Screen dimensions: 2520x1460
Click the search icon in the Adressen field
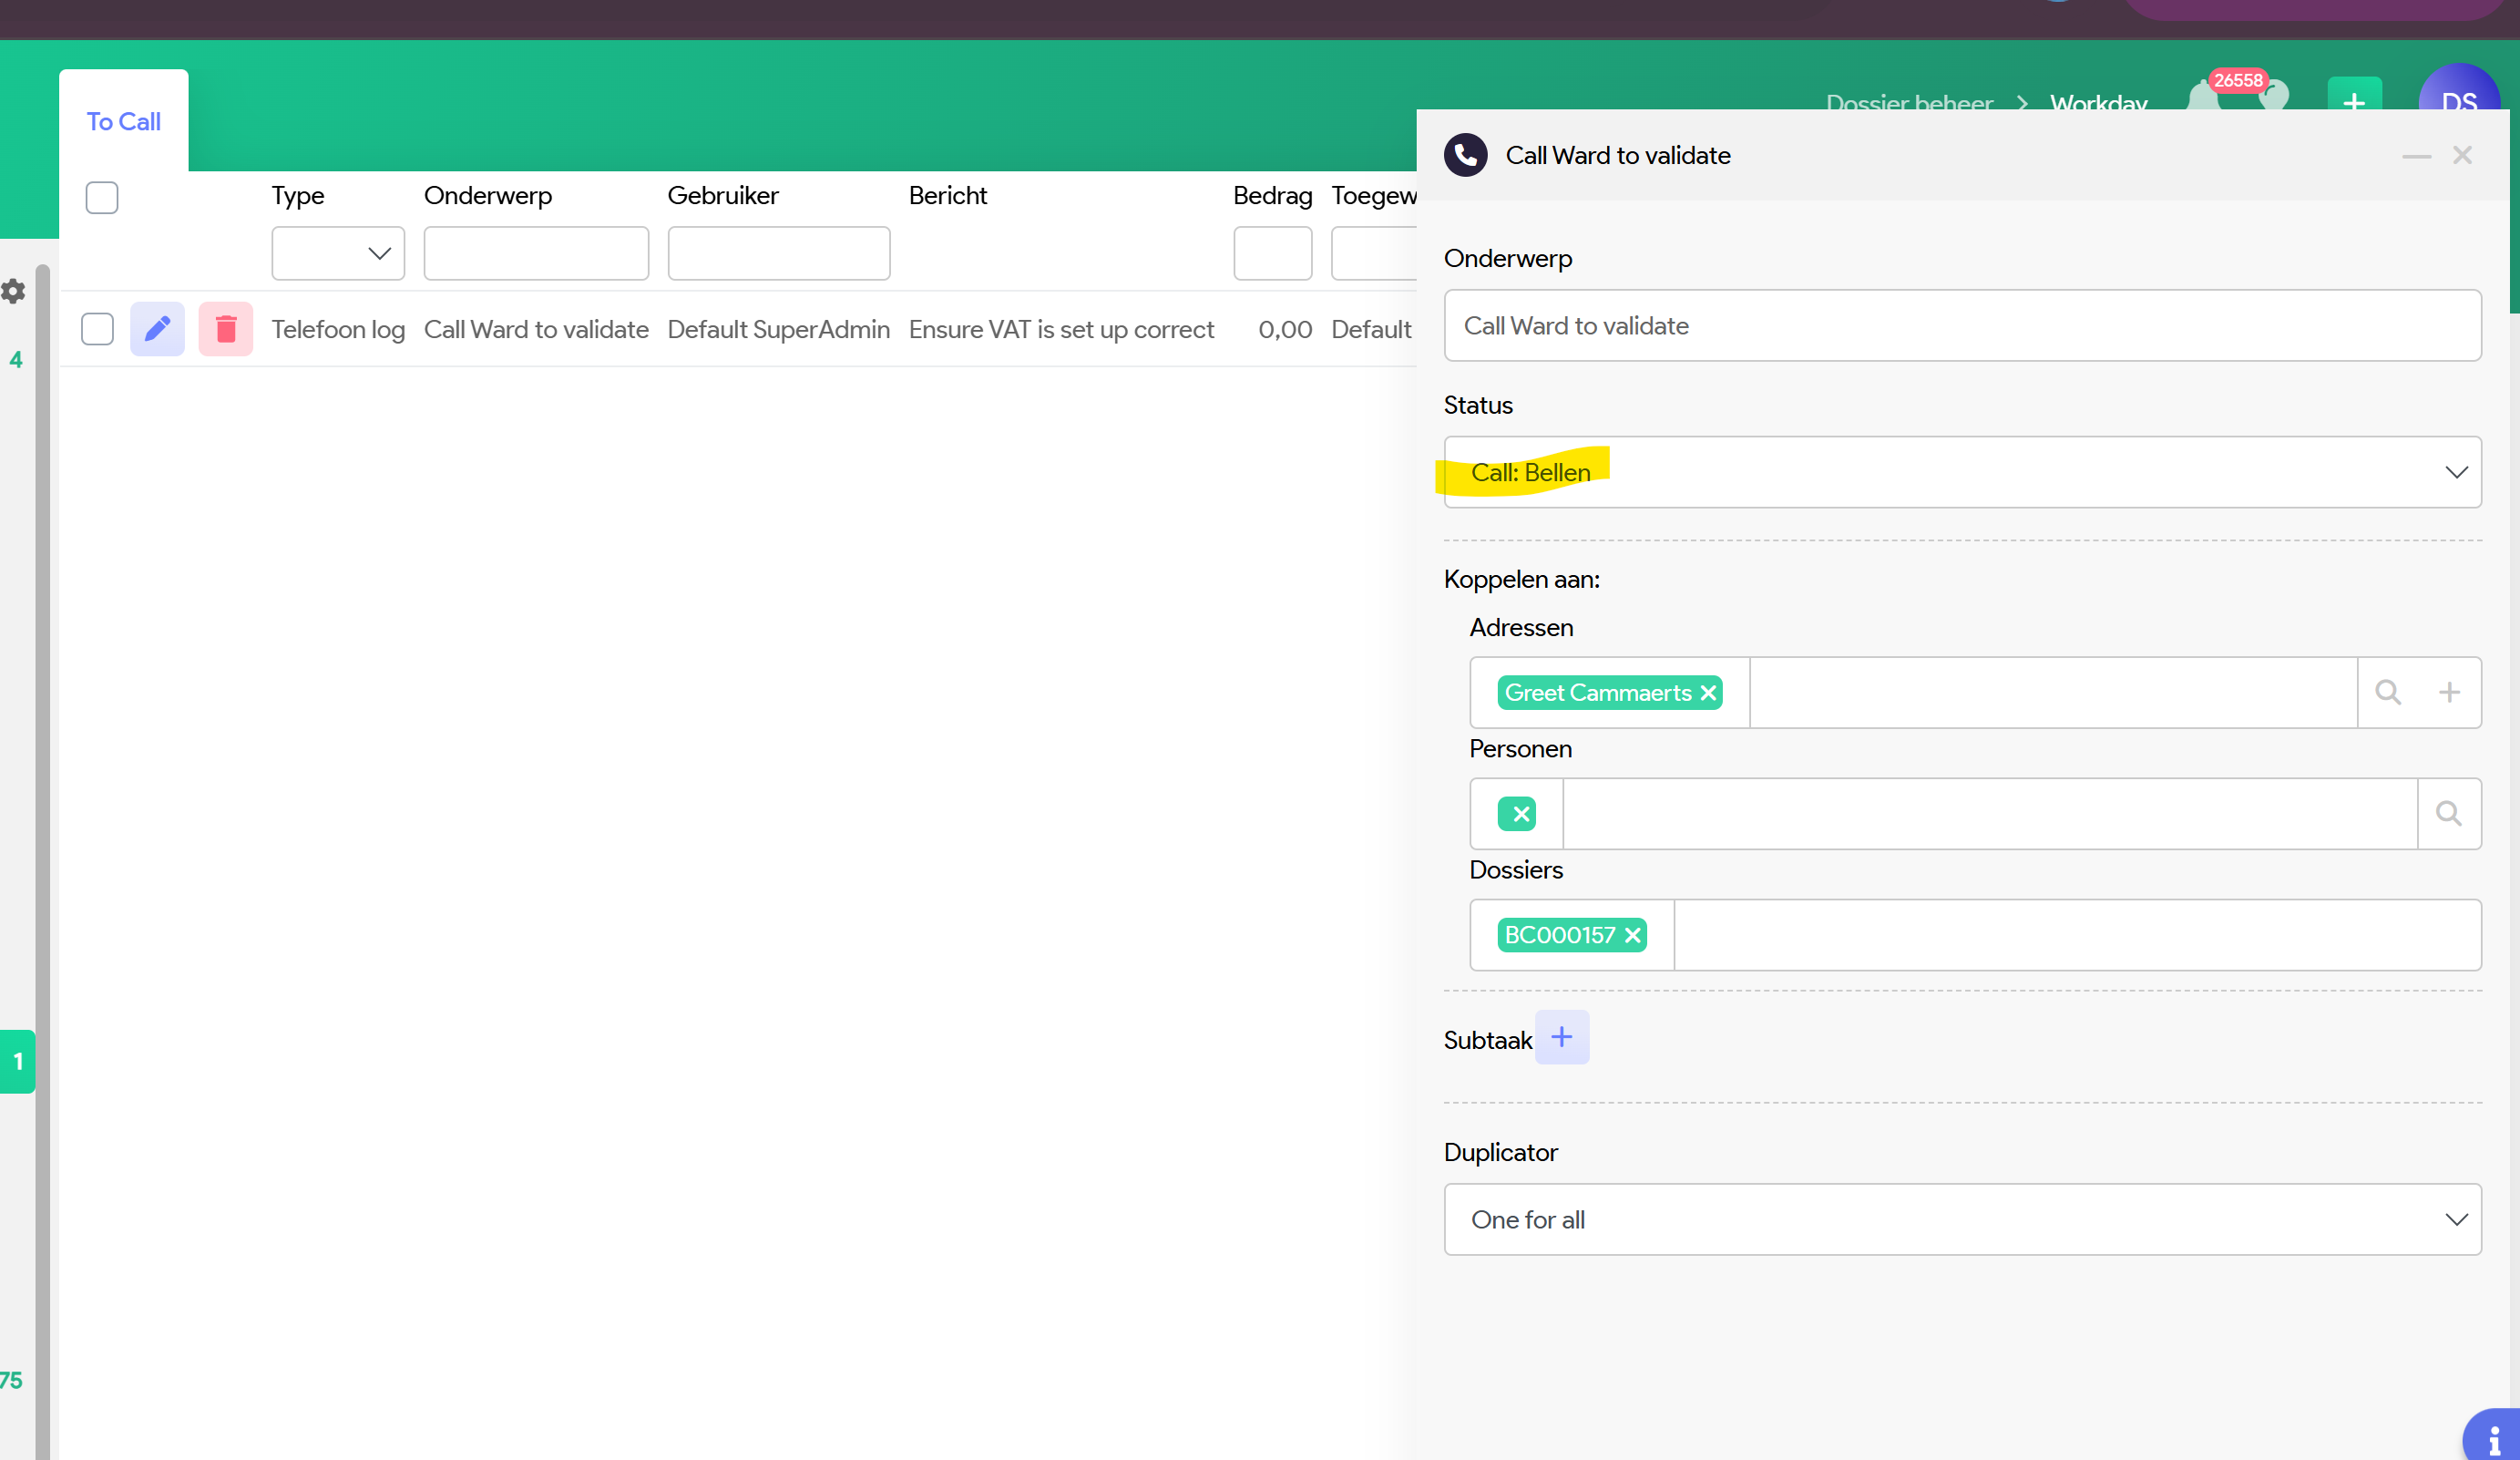coord(2388,692)
